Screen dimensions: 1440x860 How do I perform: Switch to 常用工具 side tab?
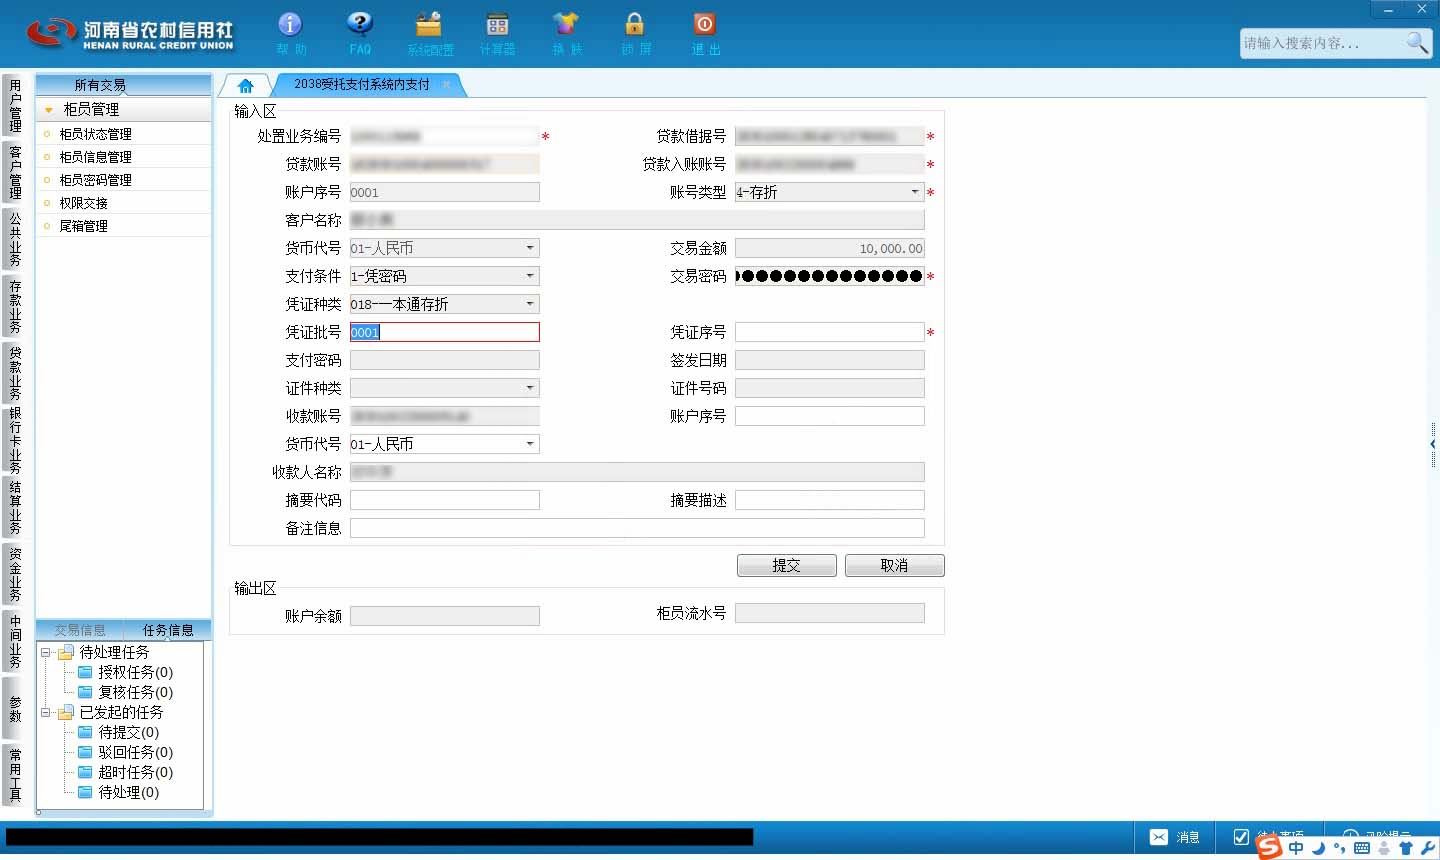click(x=14, y=774)
